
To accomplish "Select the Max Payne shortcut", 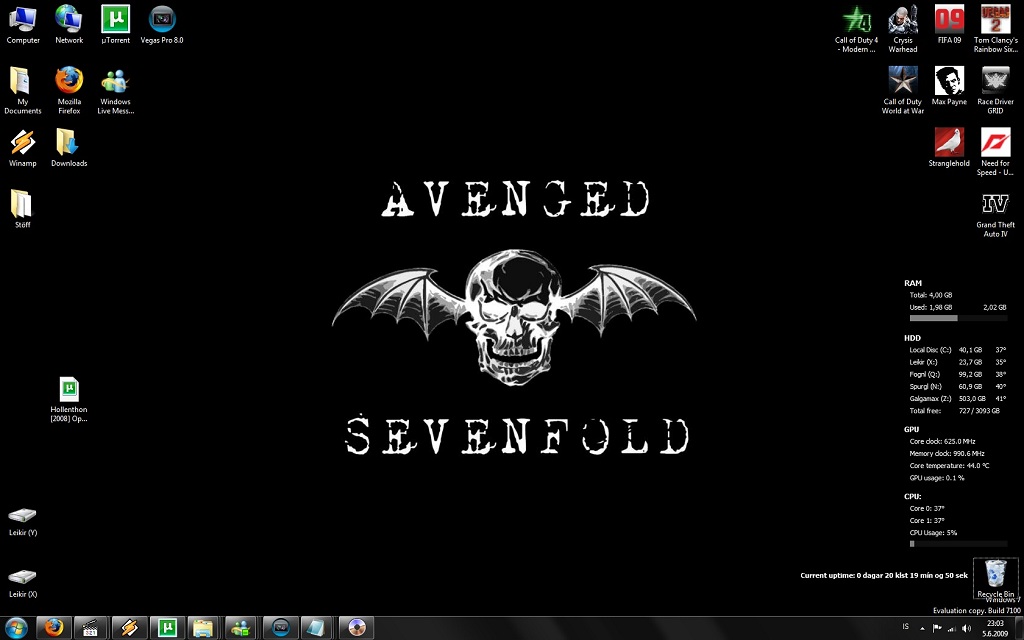I will [949, 86].
